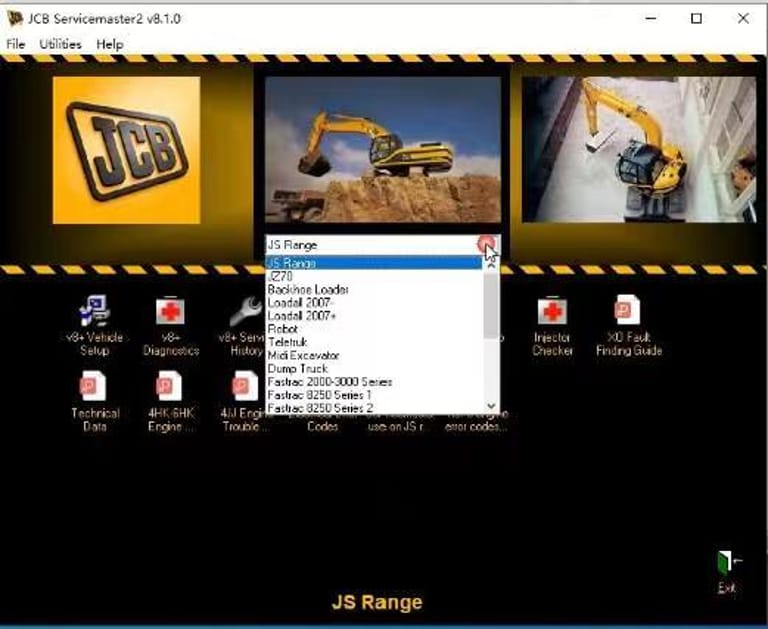Click the JCB logo image
The height and width of the screenshot is (629, 768).
(x=126, y=150)
